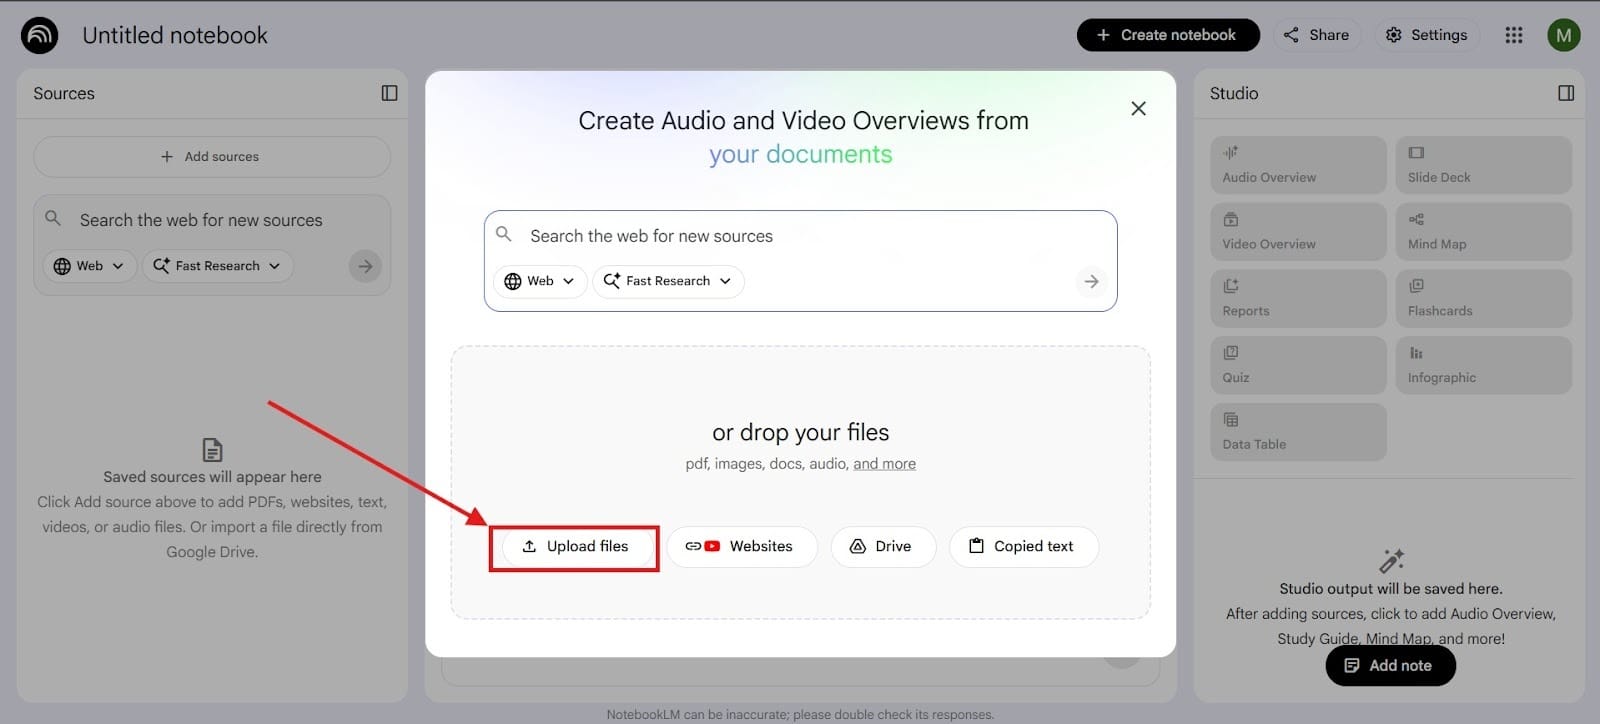The width and height of the screenshot is (1600, 724).
Task: Click "Saved sources will appear here" text
Action: click(212, 477)
